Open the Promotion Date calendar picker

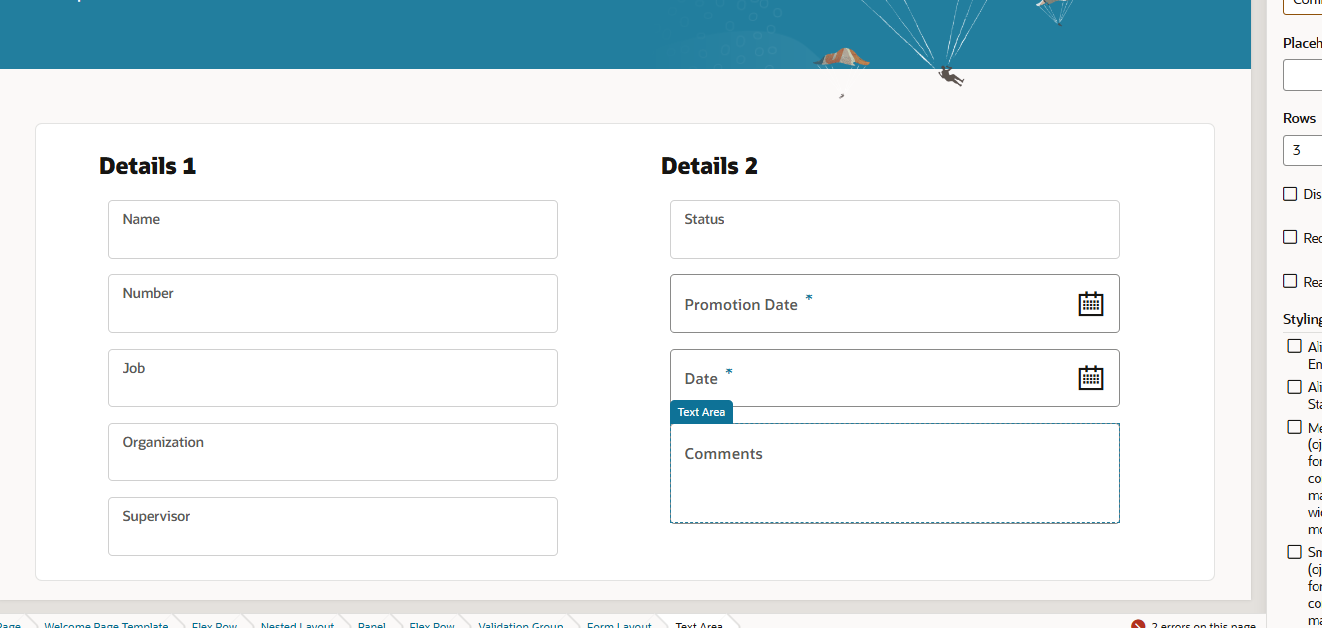click(1091, 303)
